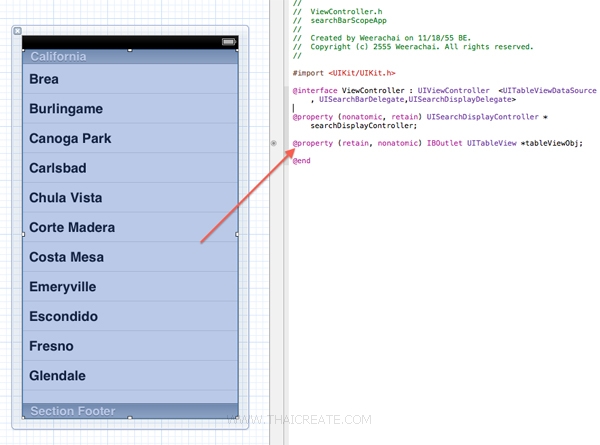
Task: Click the Section Footer bar
Action: [130, 411]
